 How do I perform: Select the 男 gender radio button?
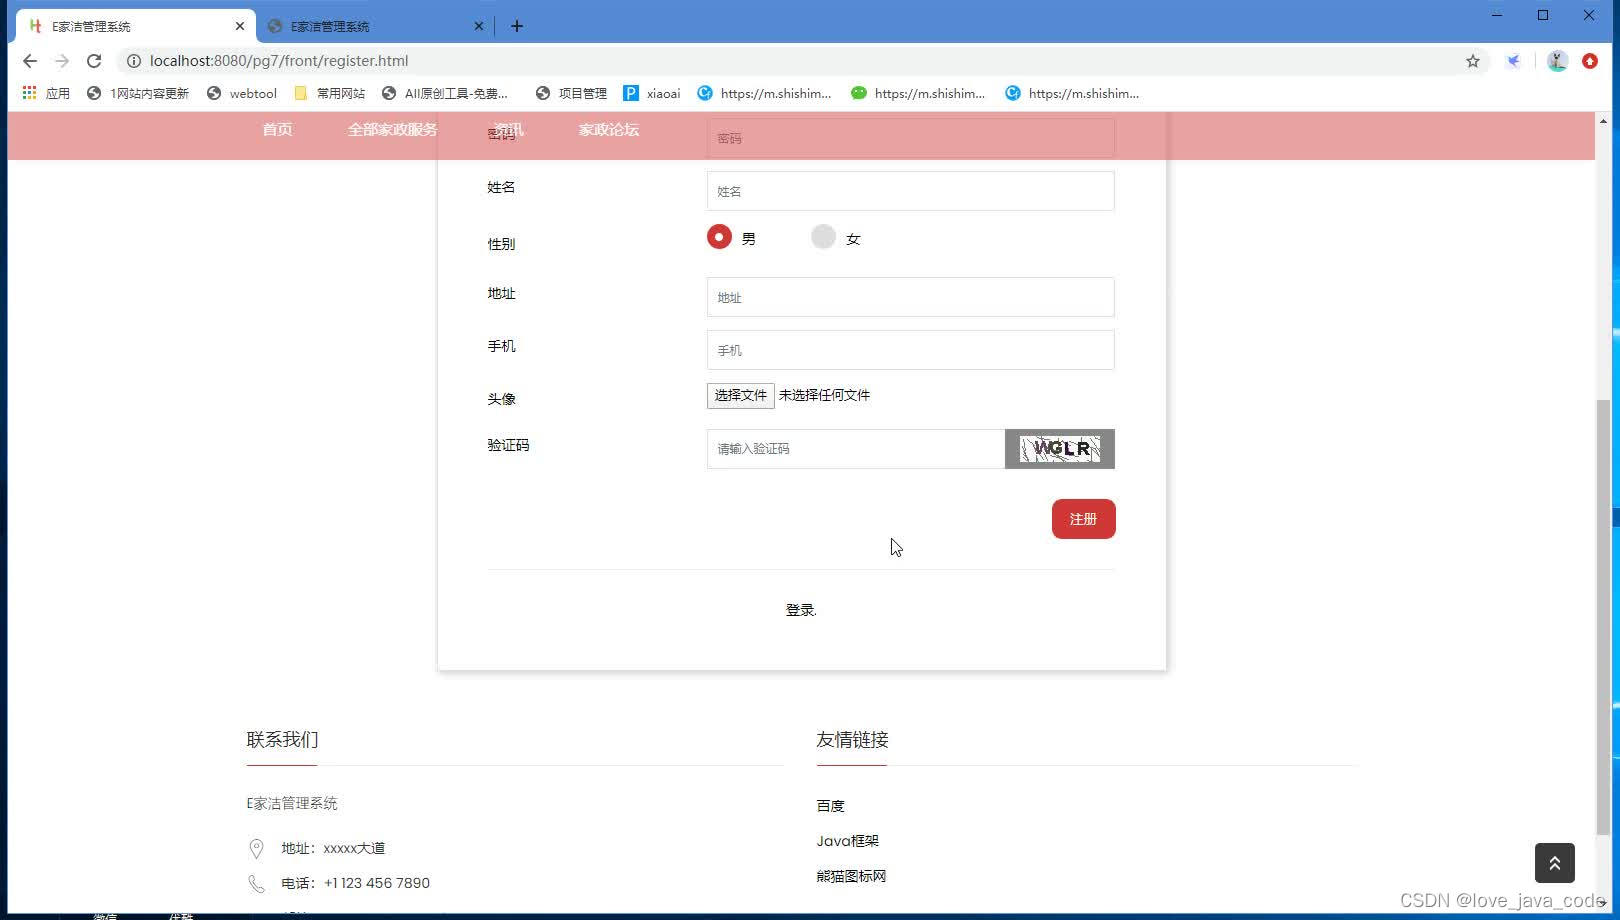coord(719,237)
